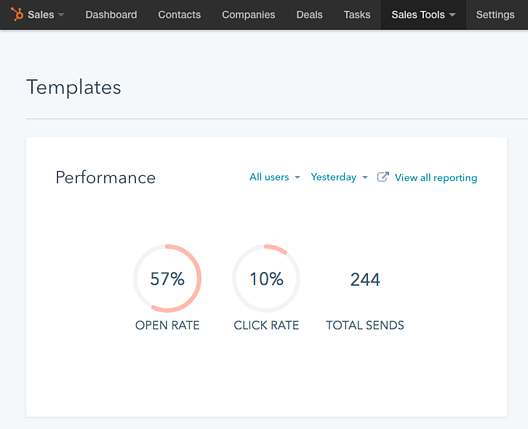Viewport: 528px width, 429px height.
Task: Open the Contacts nav item
Action: pos(179,15)
